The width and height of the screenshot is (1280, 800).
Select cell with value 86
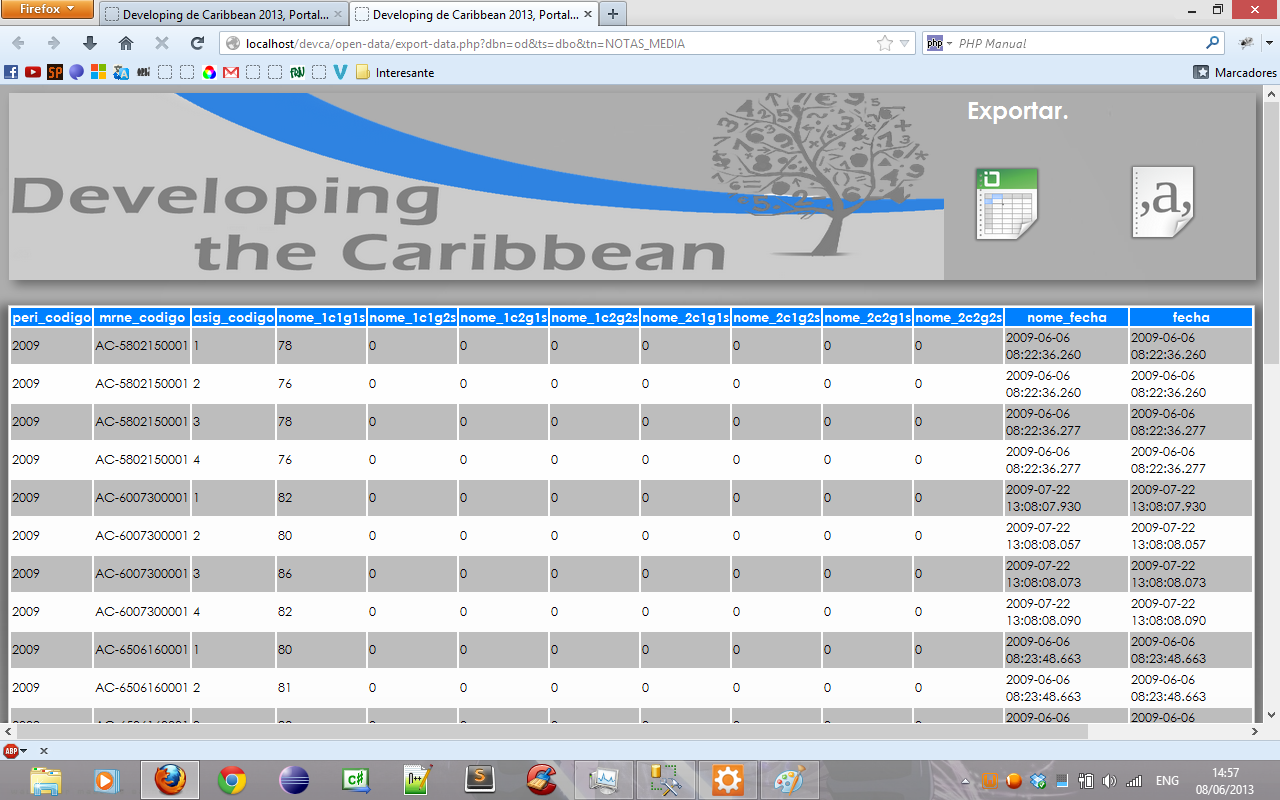tap(321, 574)
